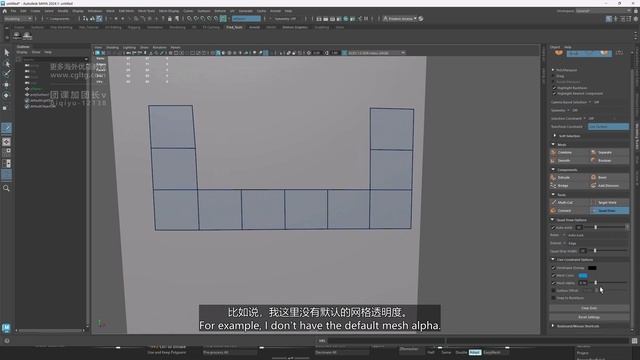Enable the Surface Offset checkbox

point(553,291)
